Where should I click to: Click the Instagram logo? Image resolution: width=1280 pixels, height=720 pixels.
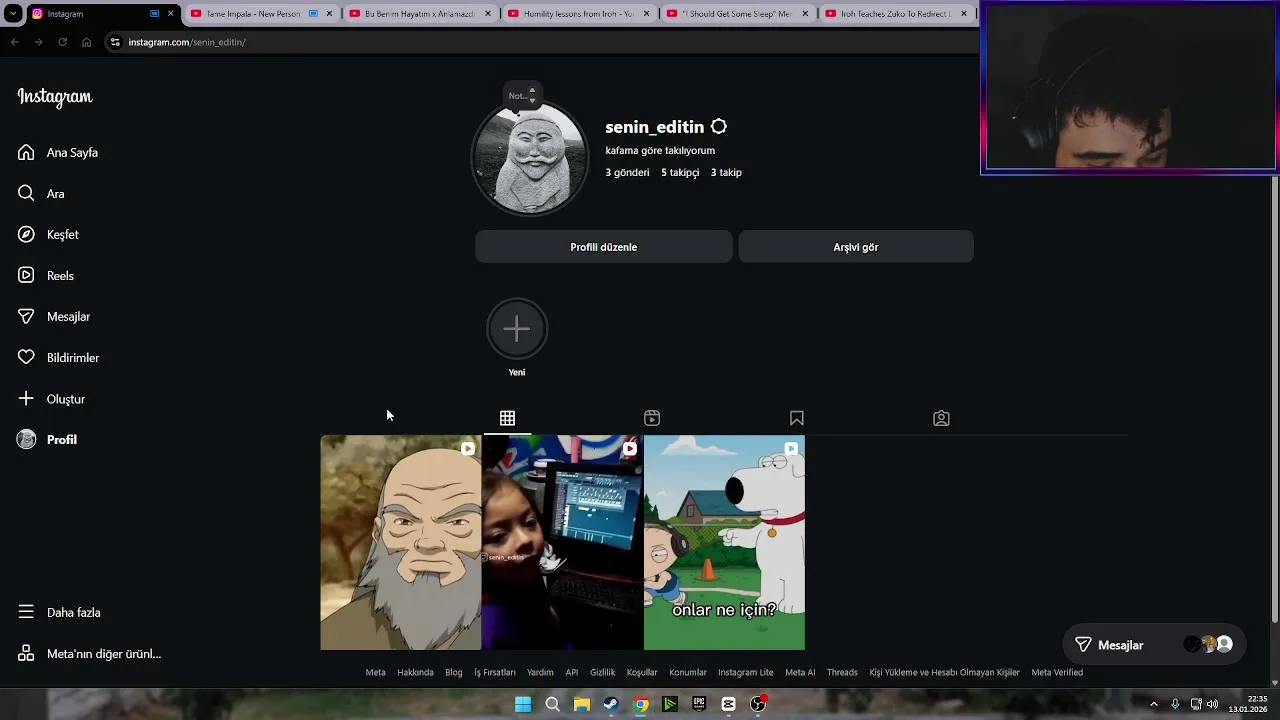[55, 97]
